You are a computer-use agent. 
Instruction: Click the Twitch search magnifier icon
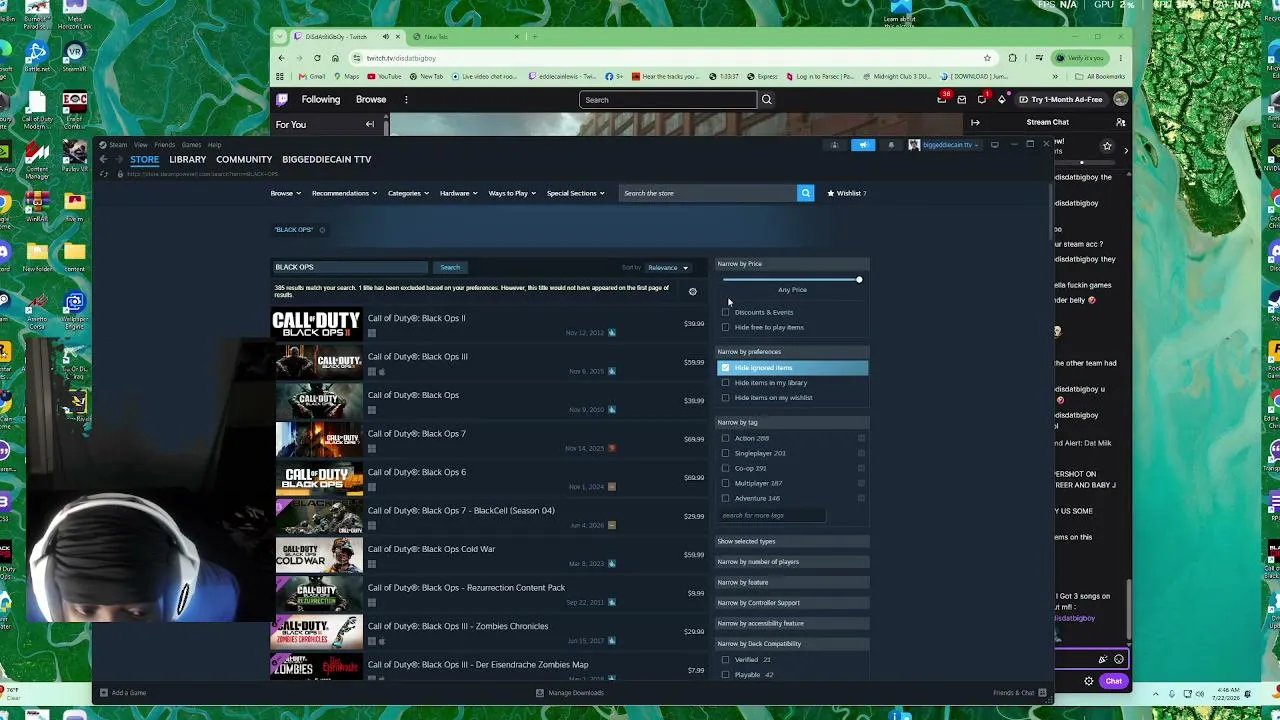click(767, 100)
